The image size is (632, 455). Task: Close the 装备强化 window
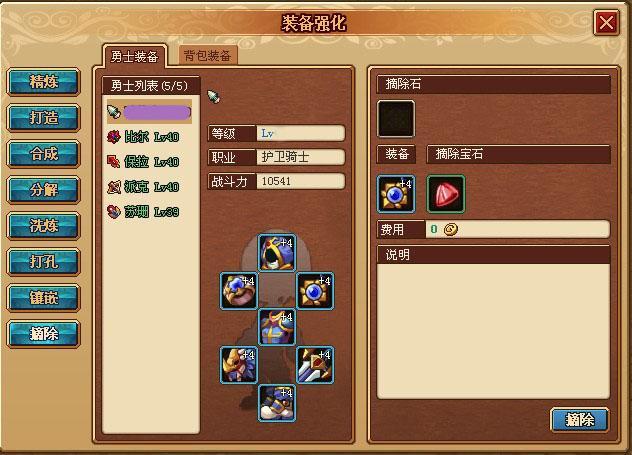point(606,23)
